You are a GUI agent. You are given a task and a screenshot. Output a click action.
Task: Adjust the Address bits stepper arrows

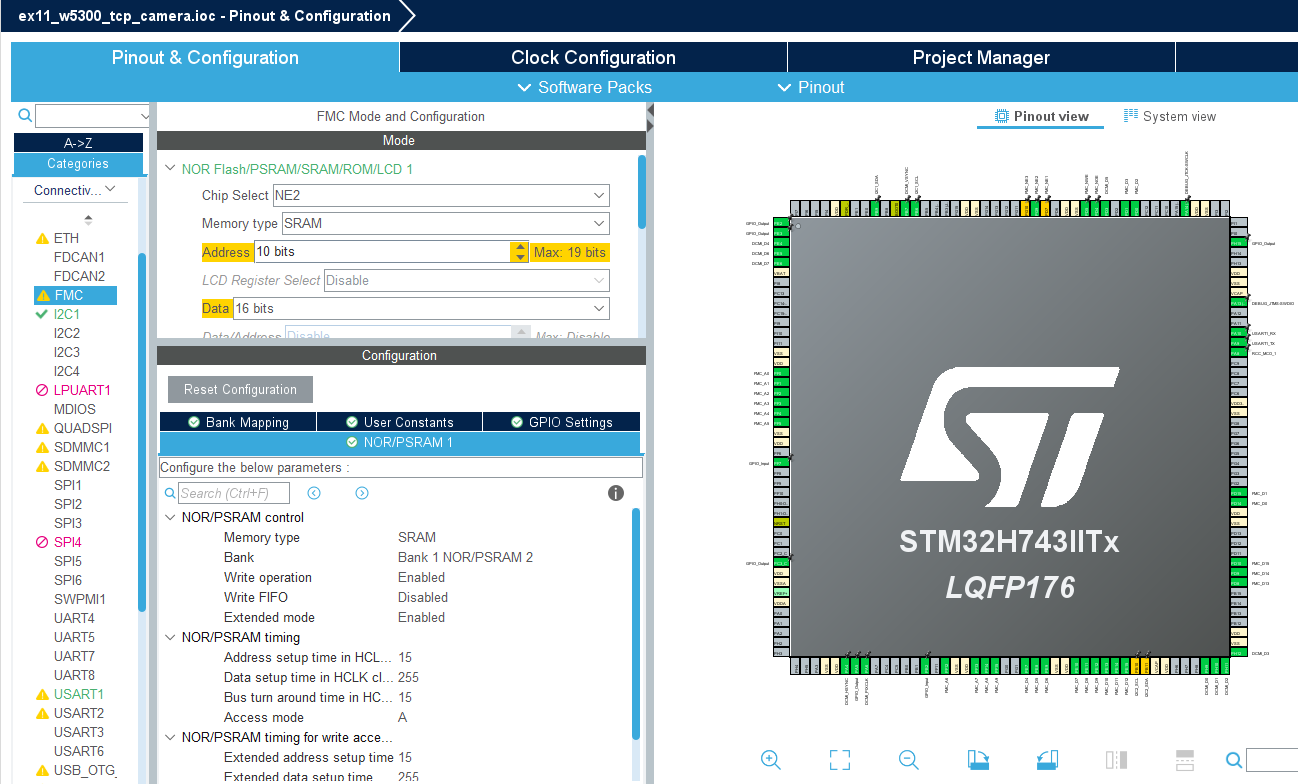519,252
